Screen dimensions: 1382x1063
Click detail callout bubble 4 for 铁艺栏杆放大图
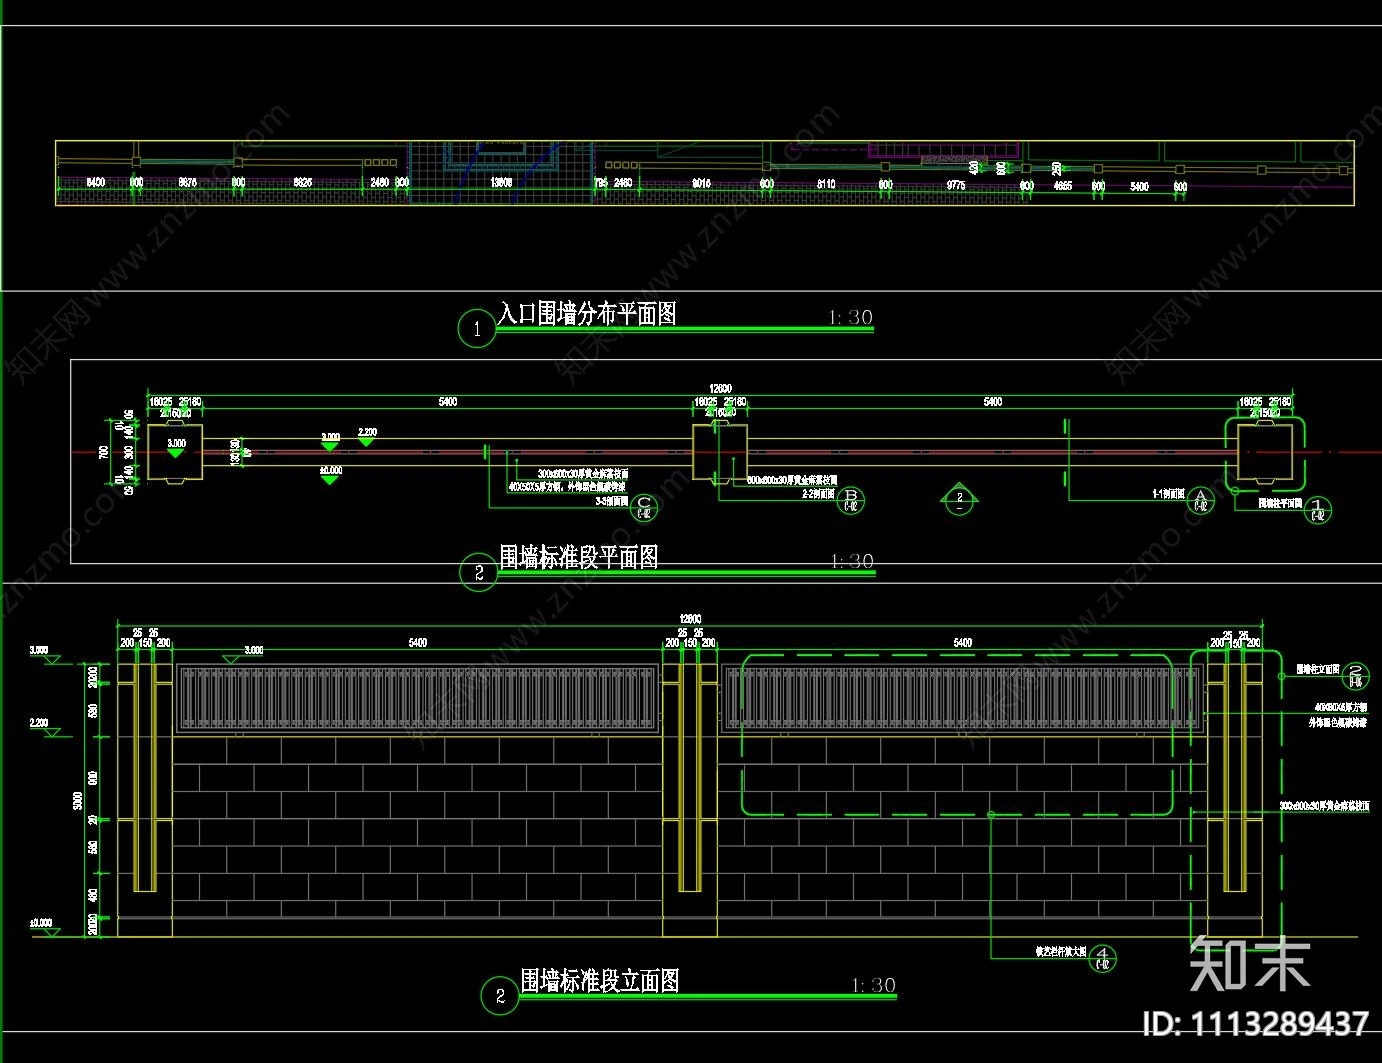(1102, 957)
